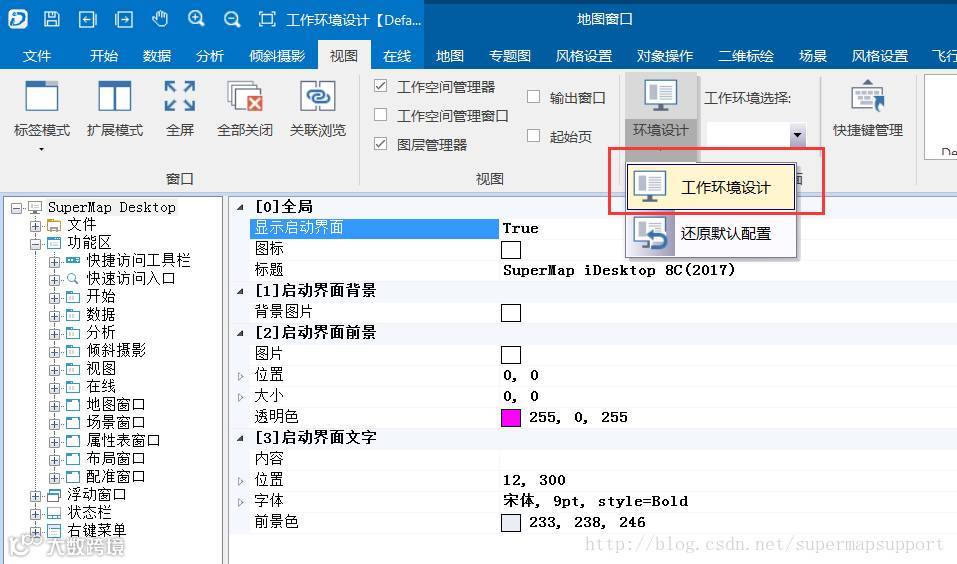The width and height of the screenshot is (957, 564).
Task: Expand the 浮动窗口 tree node
Action: click(x=35, y=496)
